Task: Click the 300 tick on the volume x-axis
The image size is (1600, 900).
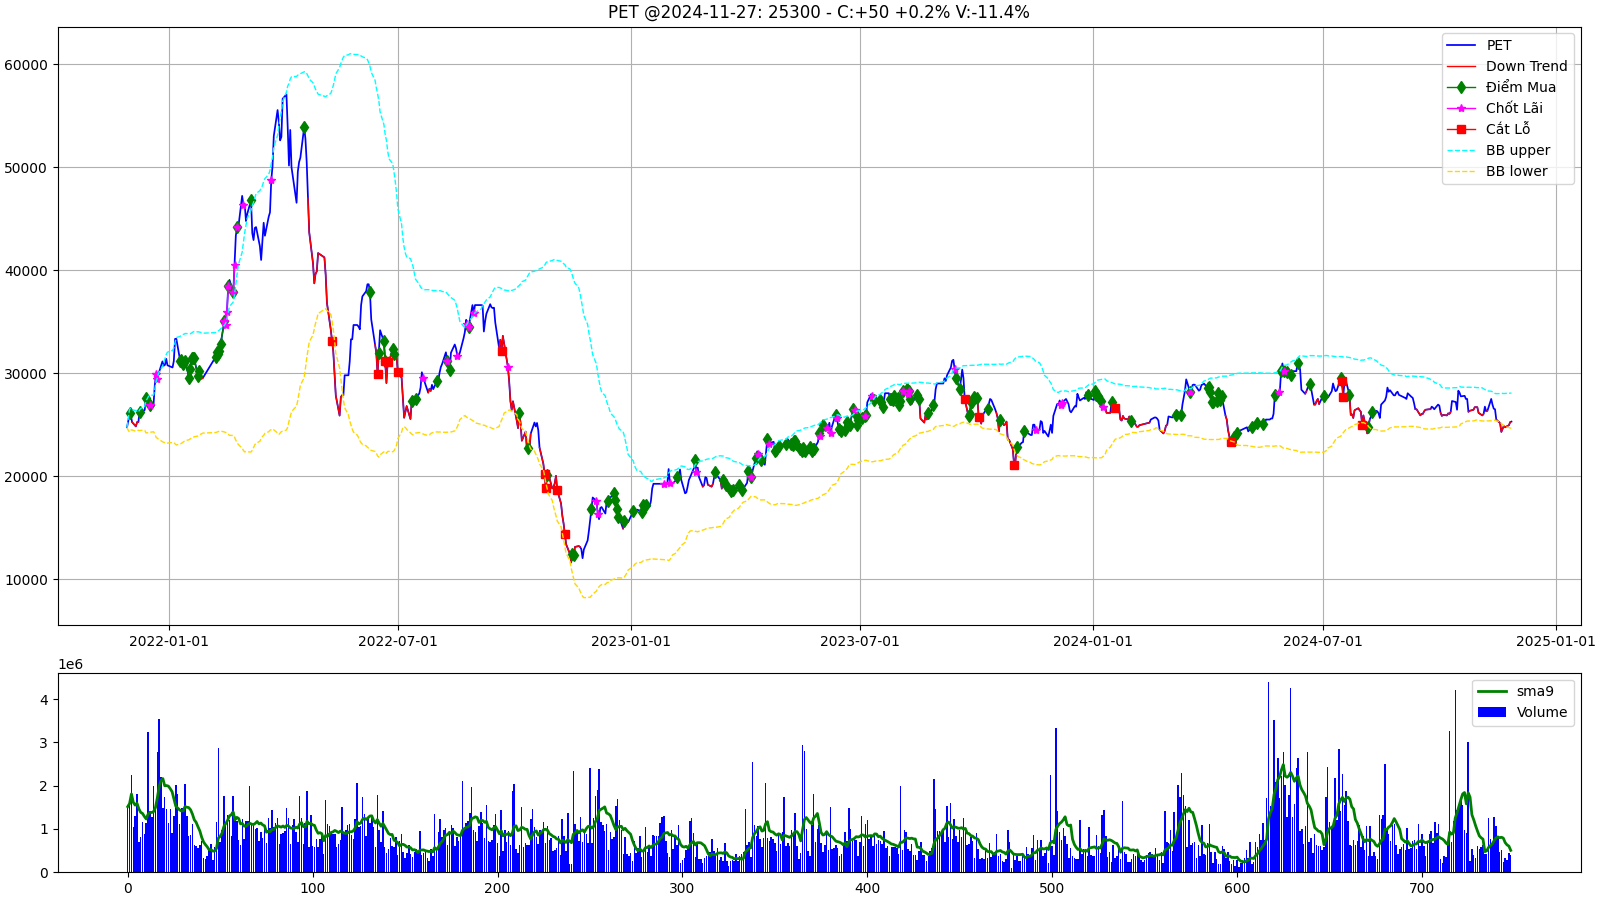Action: coord(682,888)
